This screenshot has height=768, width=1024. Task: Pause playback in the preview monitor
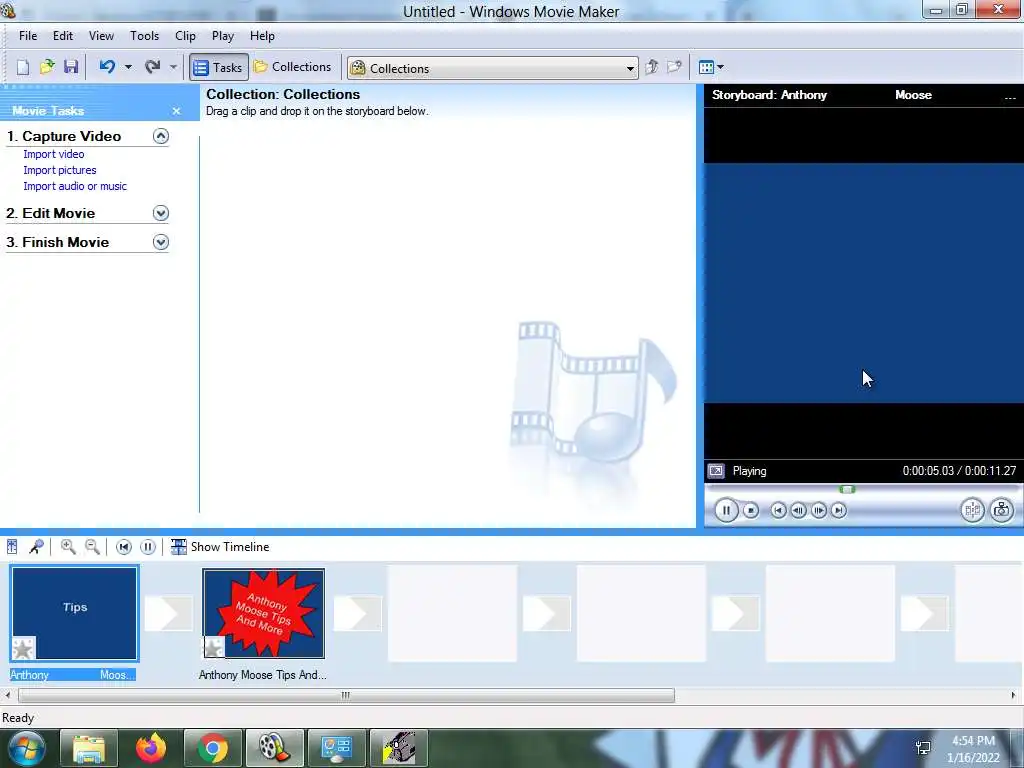point(726,510)
